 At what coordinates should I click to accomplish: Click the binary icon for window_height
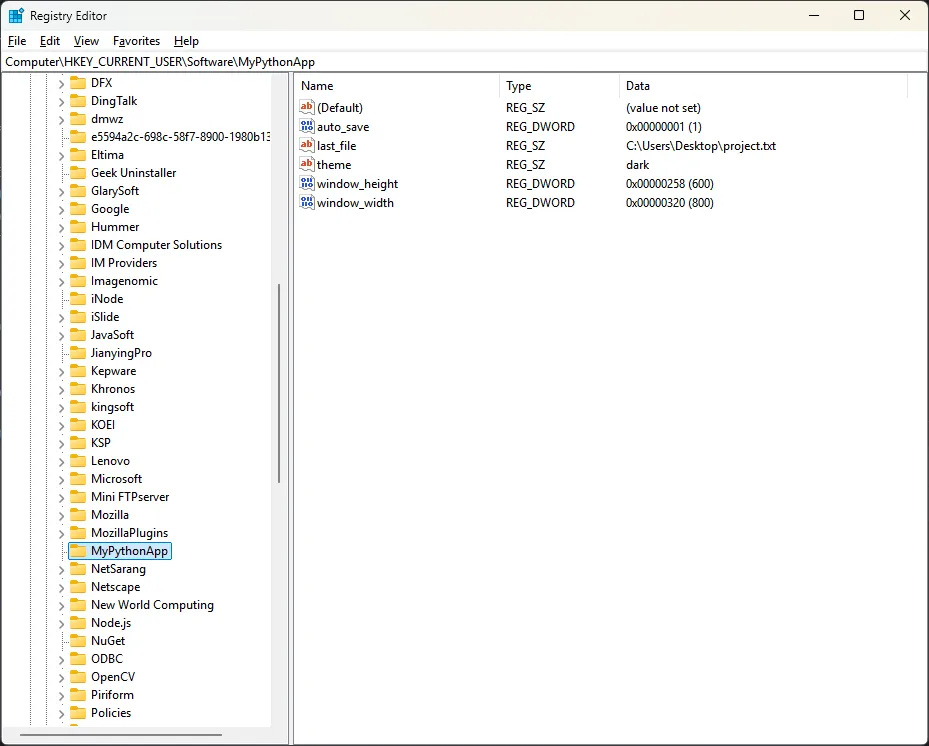click(307, 184)
